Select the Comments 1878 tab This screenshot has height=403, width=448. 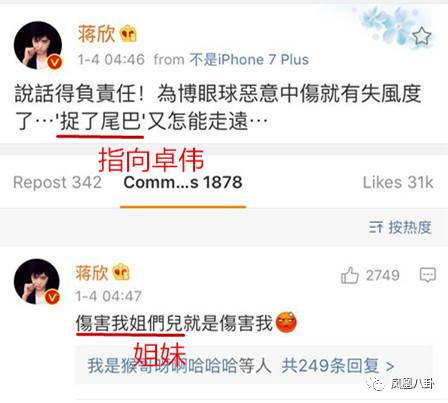click(x=183, y=183)
